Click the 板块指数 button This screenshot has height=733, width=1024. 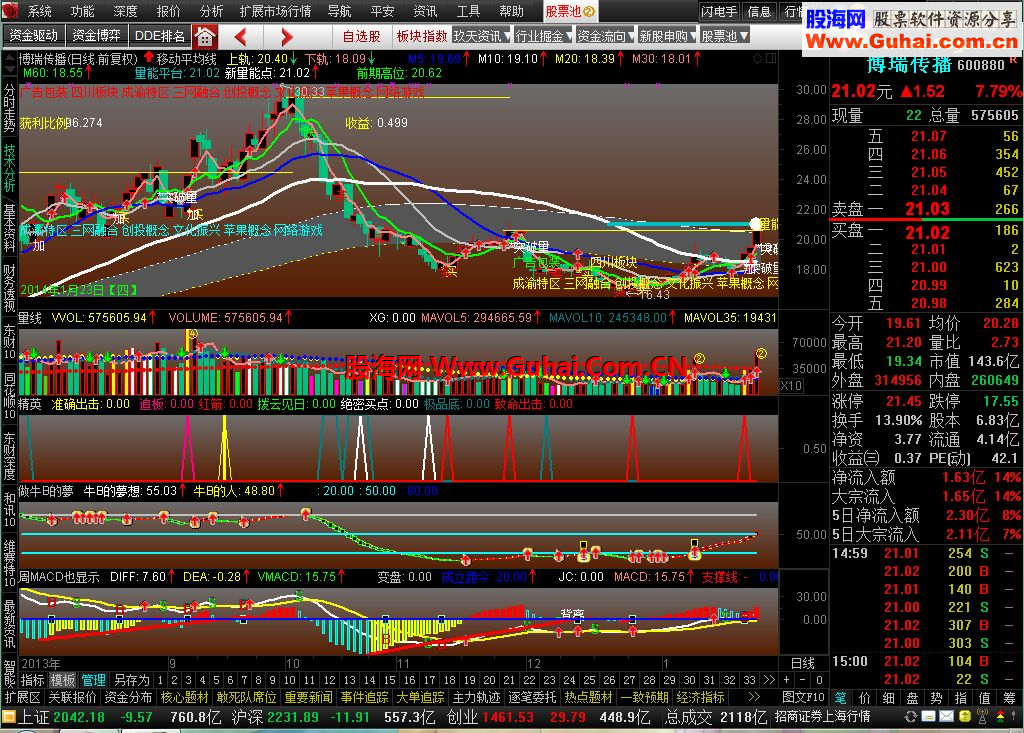[x=422, y=37]
